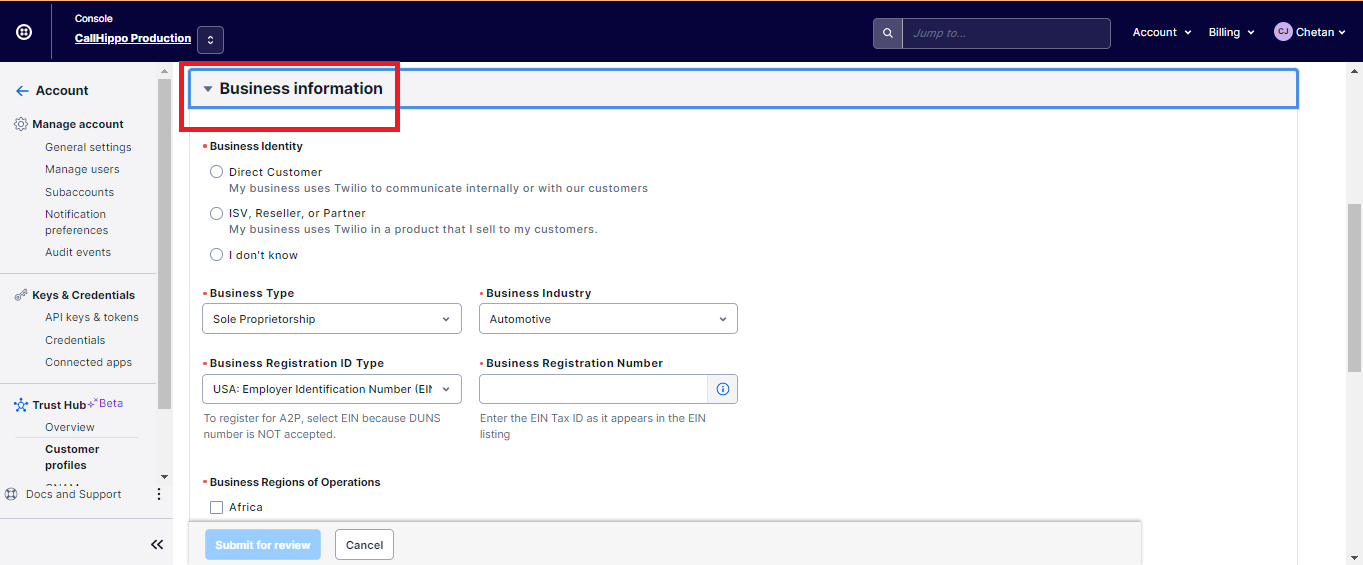Open Manage users in sidebar
This screenshot has width=1363, height=565.
[82, 169]
